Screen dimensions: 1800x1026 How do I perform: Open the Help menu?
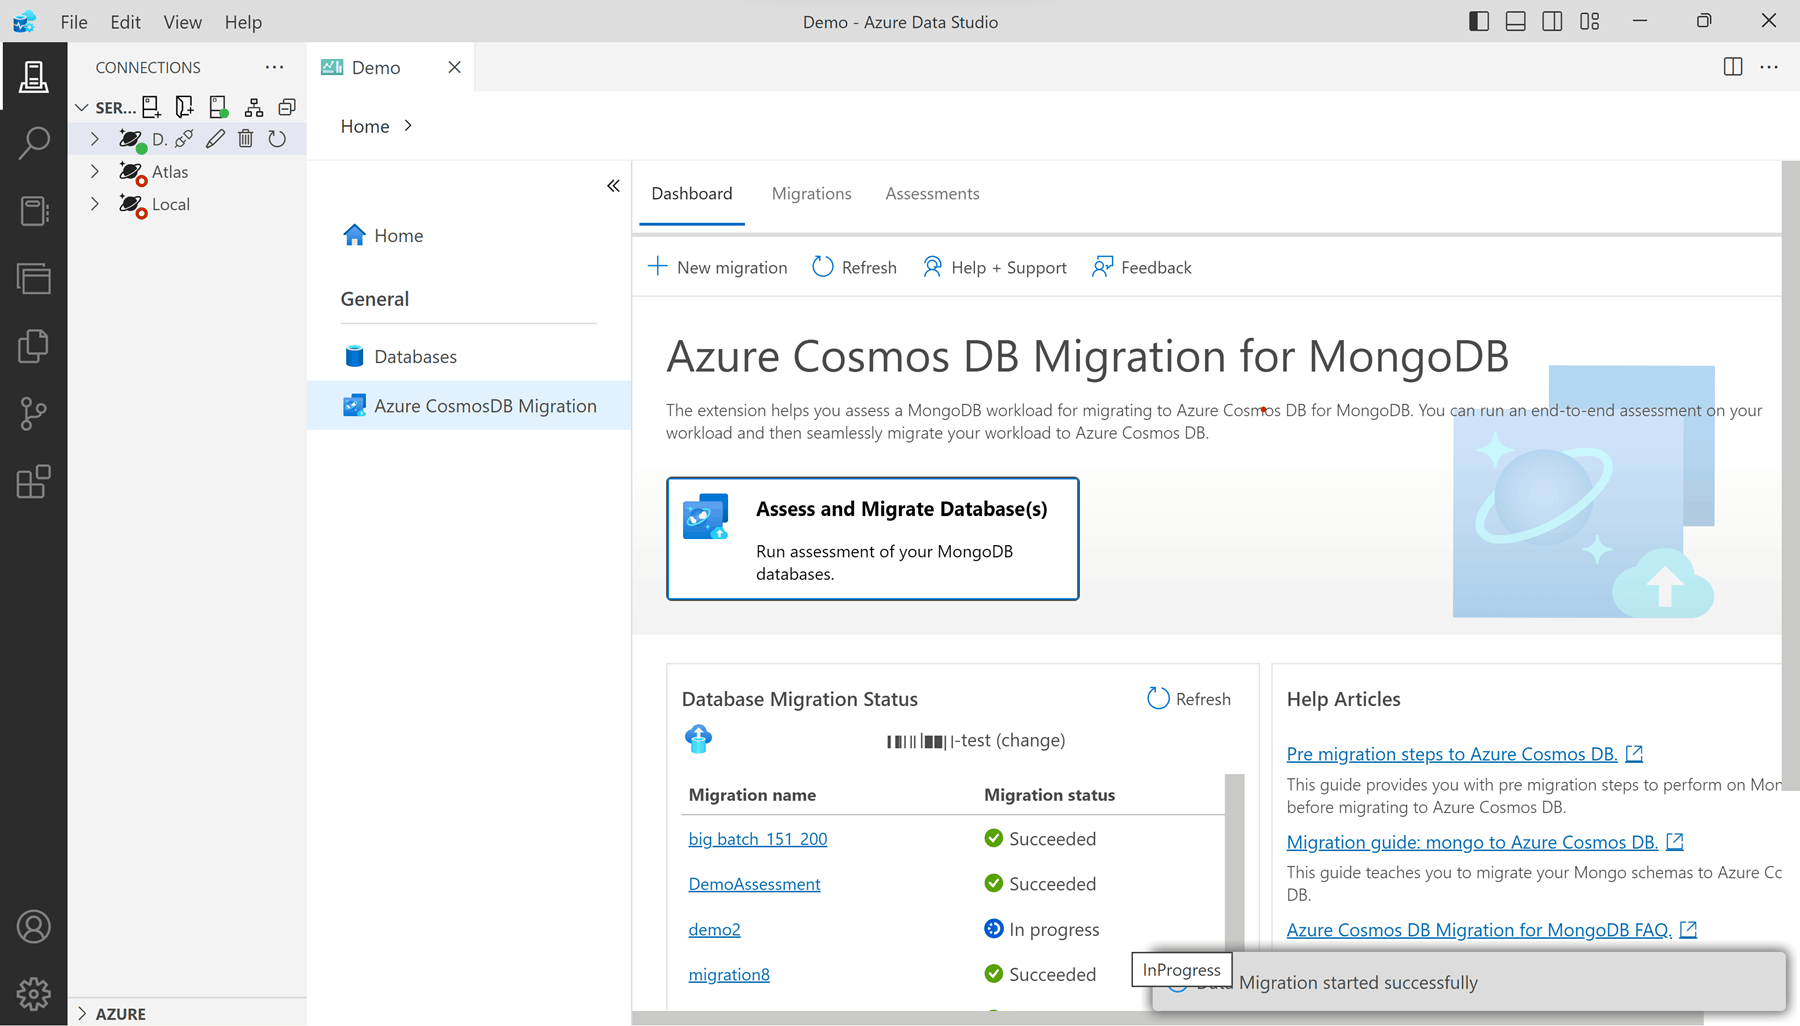pos(242,21)
